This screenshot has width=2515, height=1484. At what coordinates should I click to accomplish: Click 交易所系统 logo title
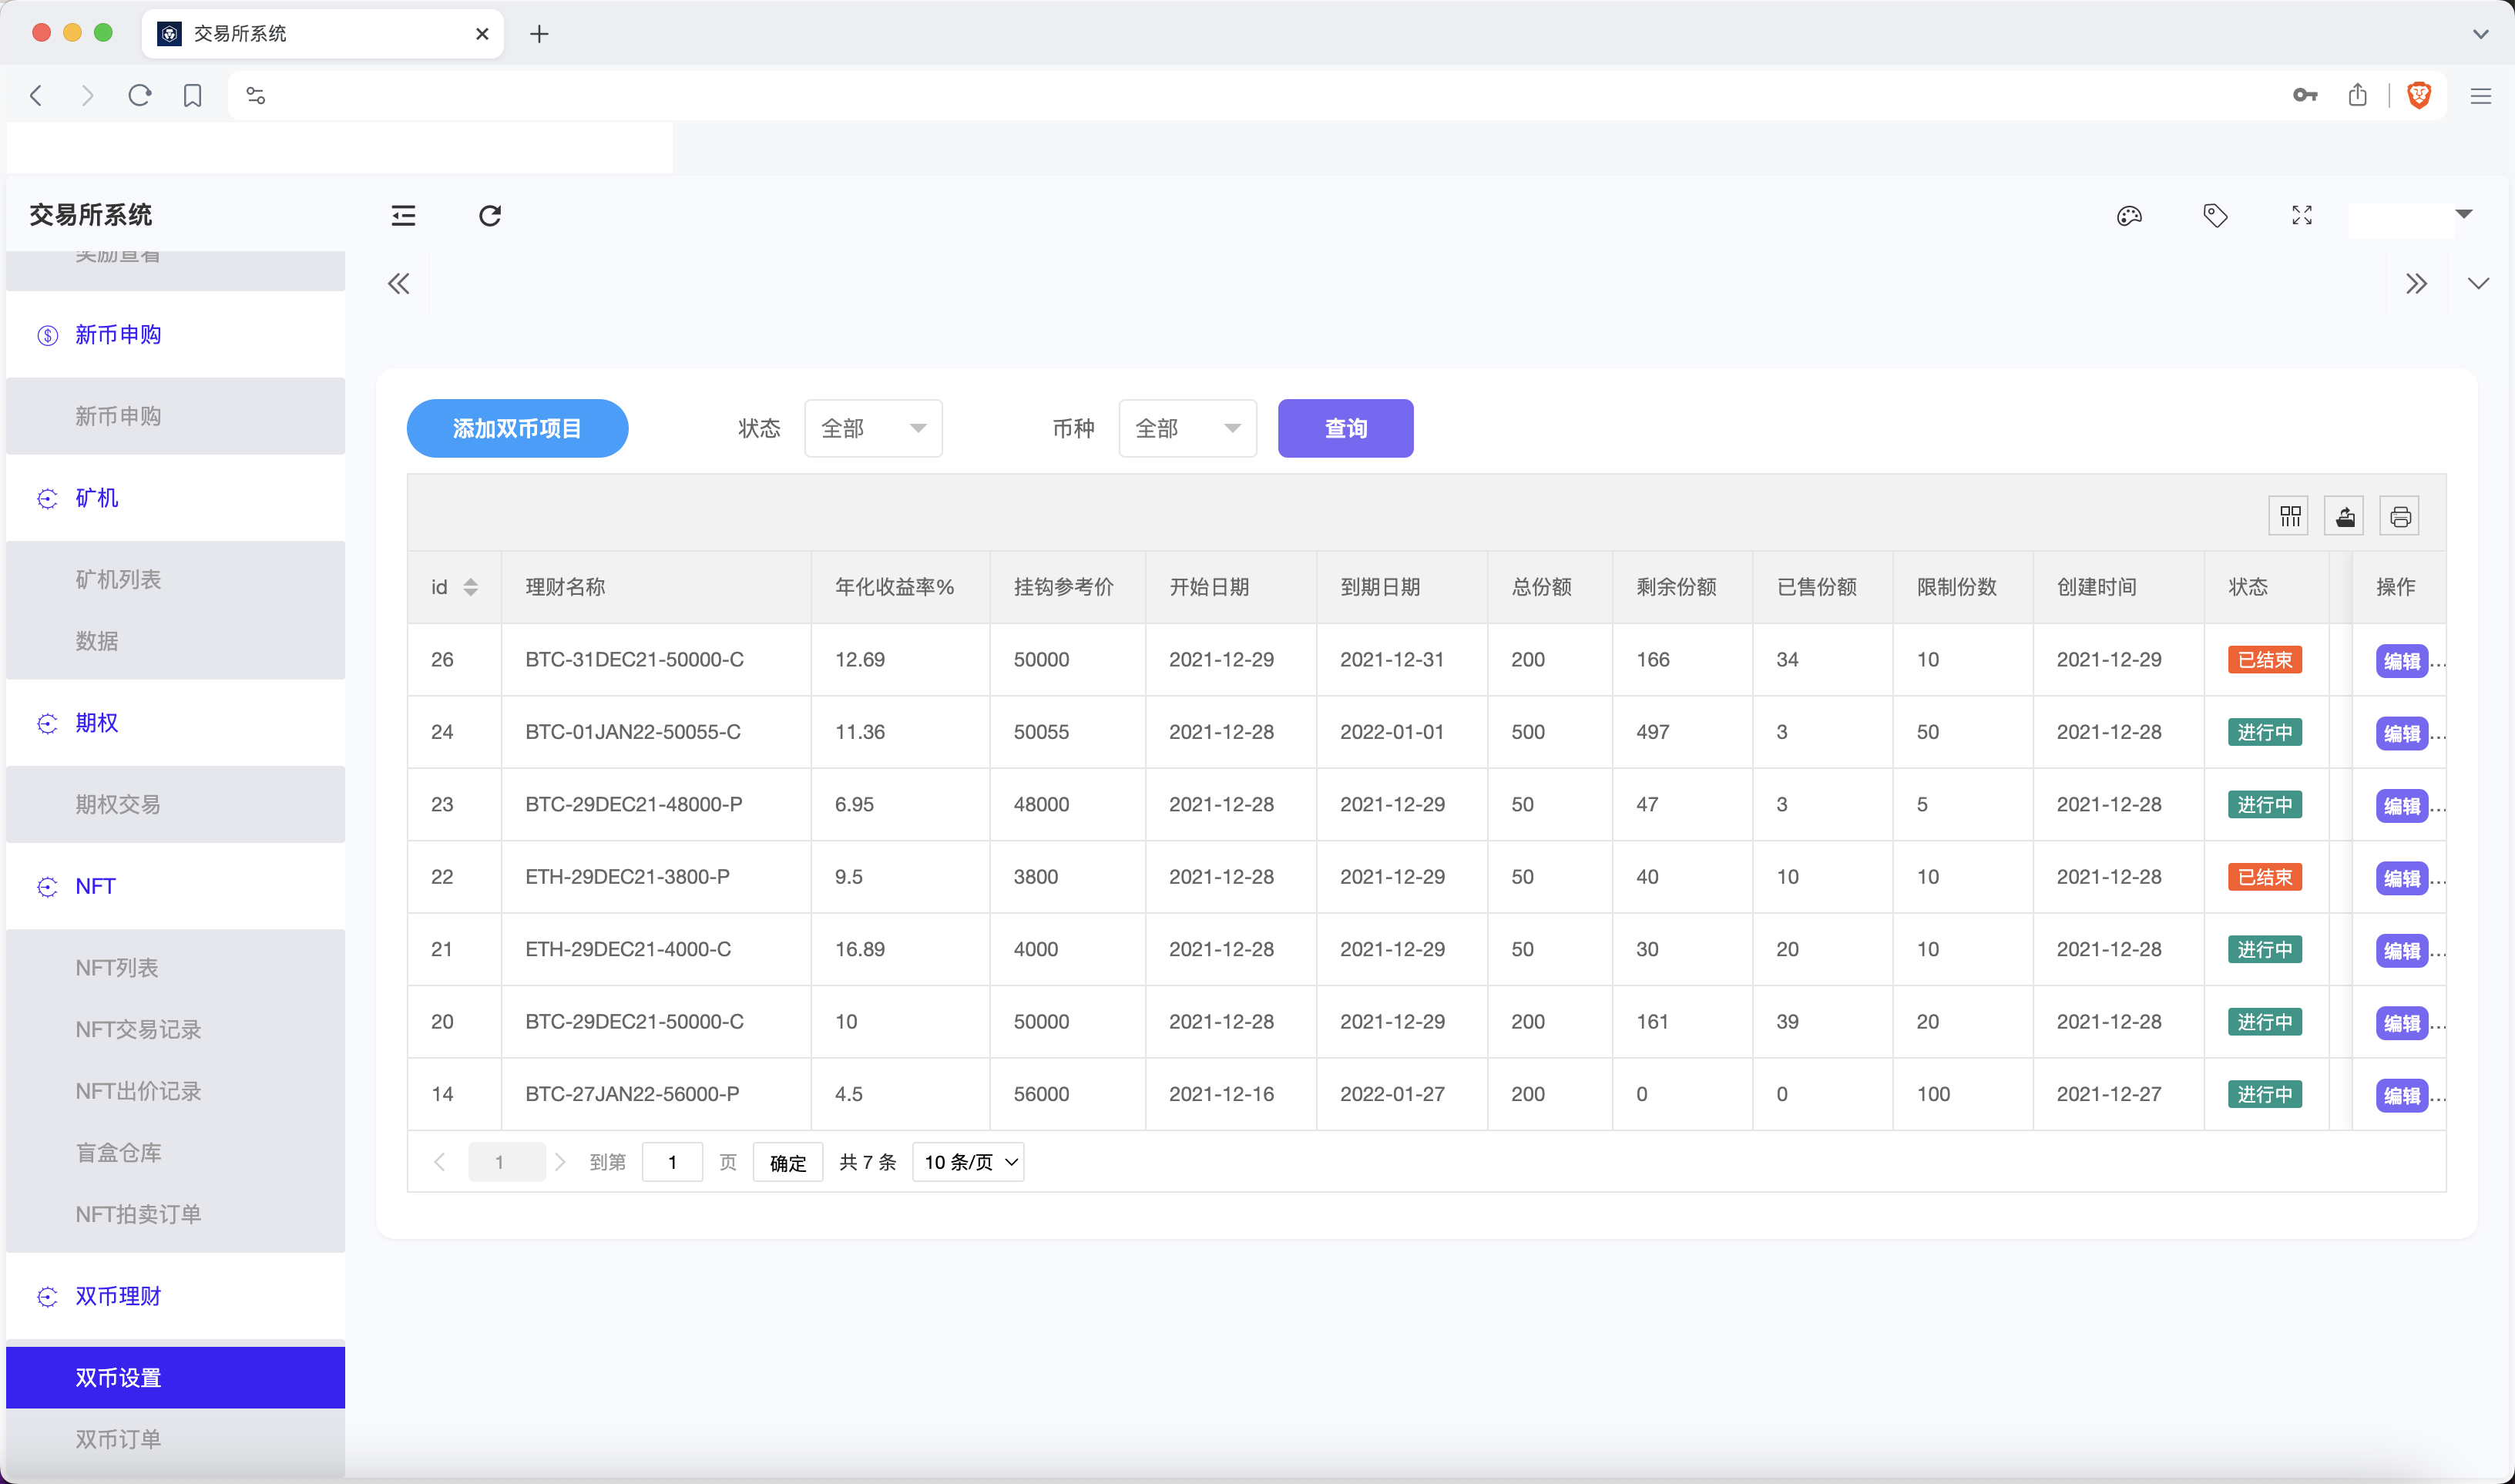coord(91,215)
